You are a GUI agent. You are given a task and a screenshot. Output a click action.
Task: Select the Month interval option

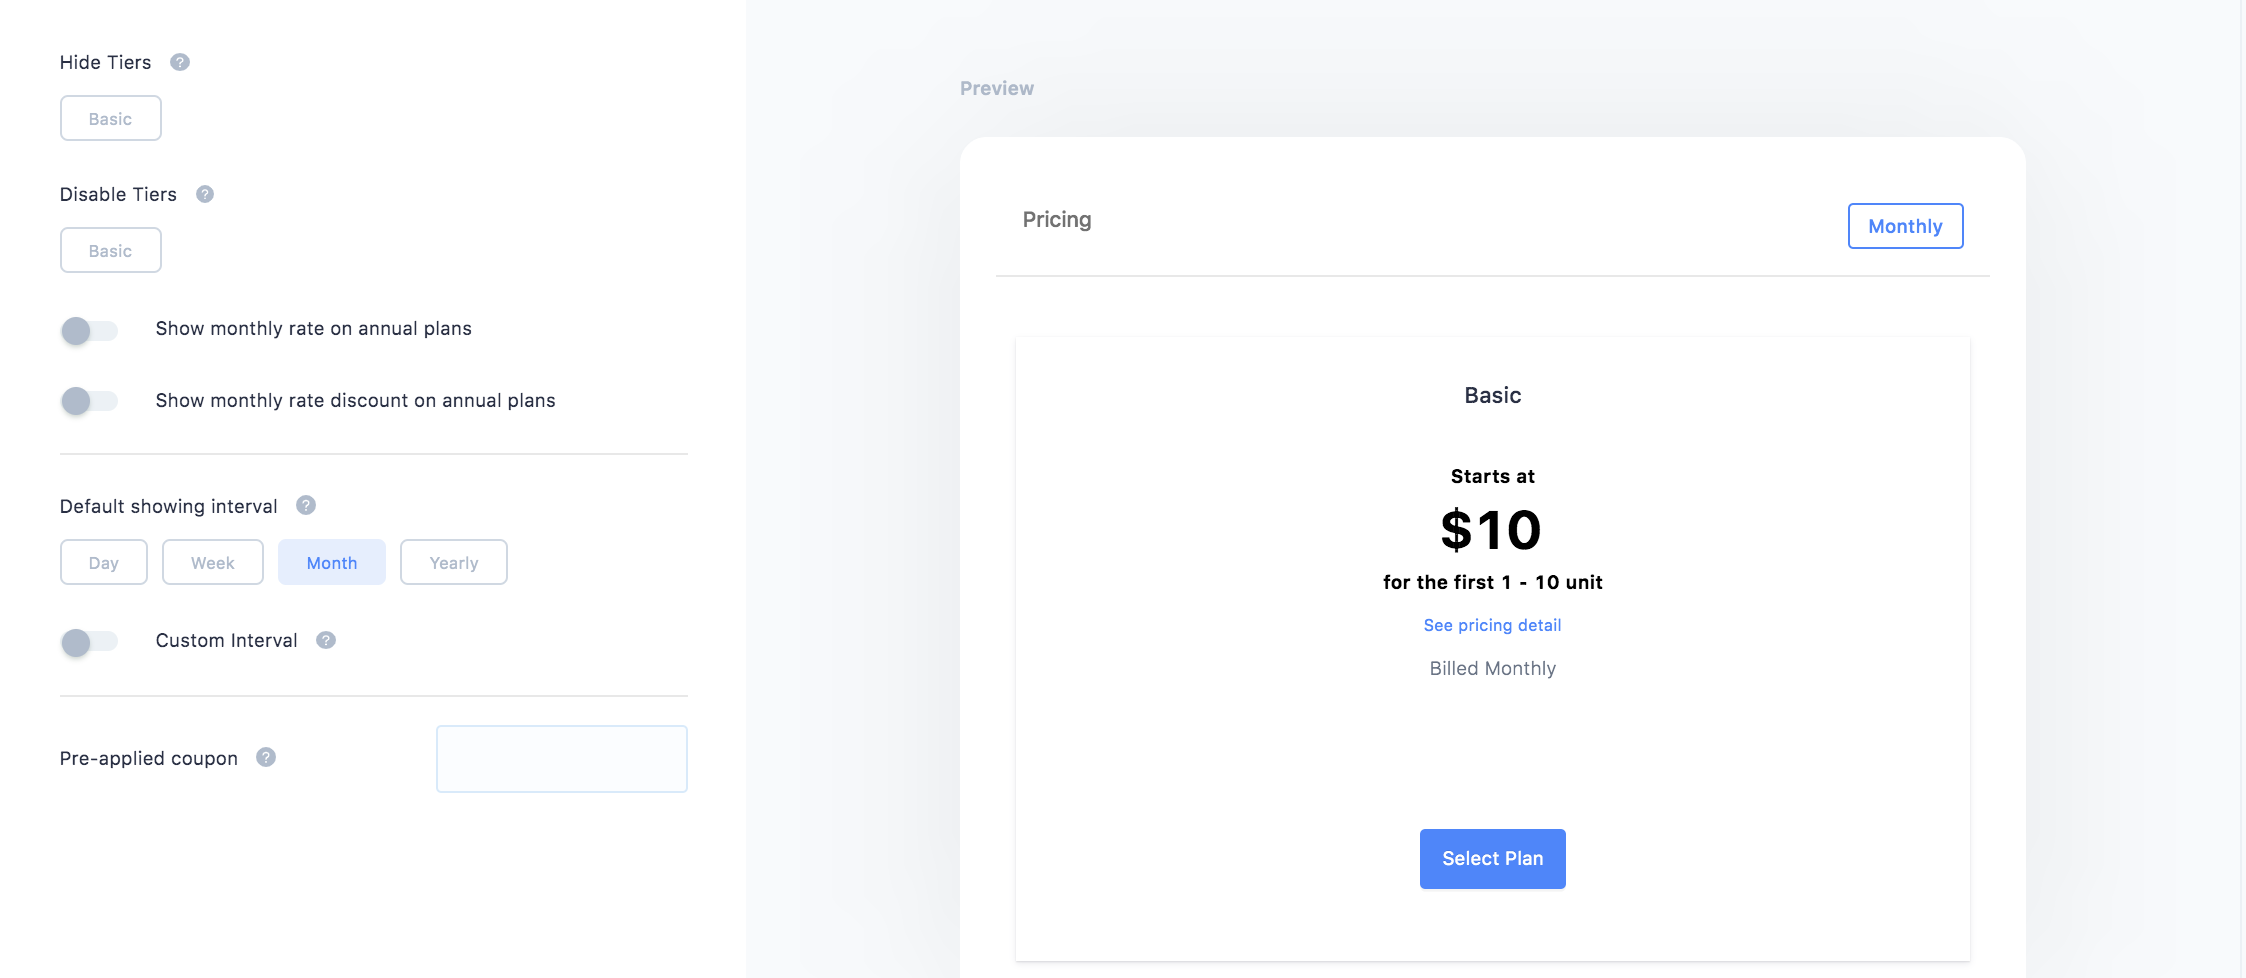click(x=332, y=562)
